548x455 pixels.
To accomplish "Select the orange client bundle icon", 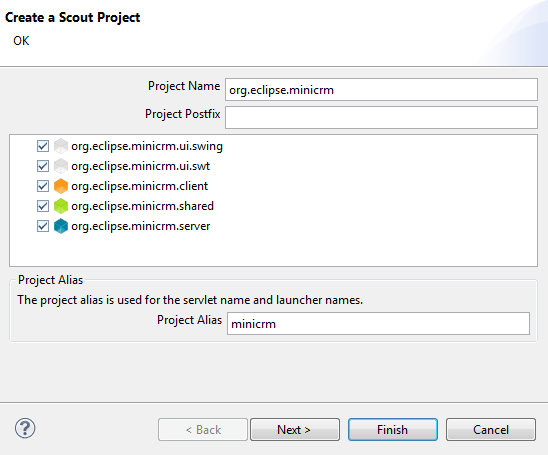I will (x=61, y=186).
